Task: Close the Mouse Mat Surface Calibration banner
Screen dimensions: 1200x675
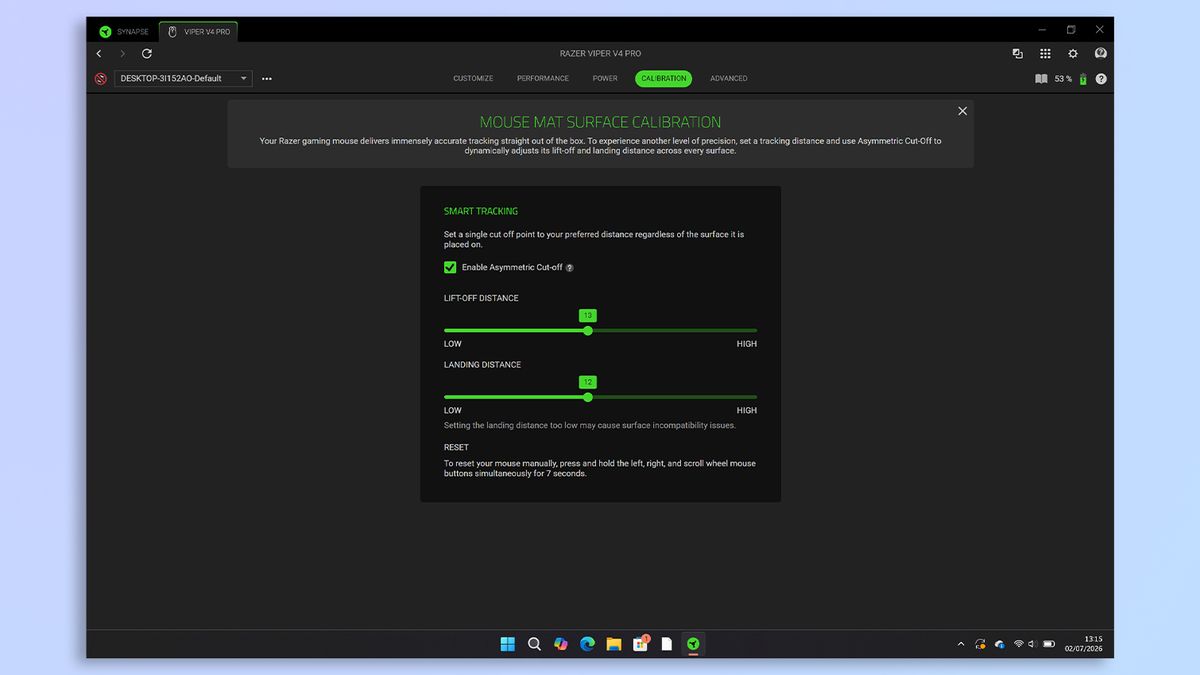Action: 963,111
